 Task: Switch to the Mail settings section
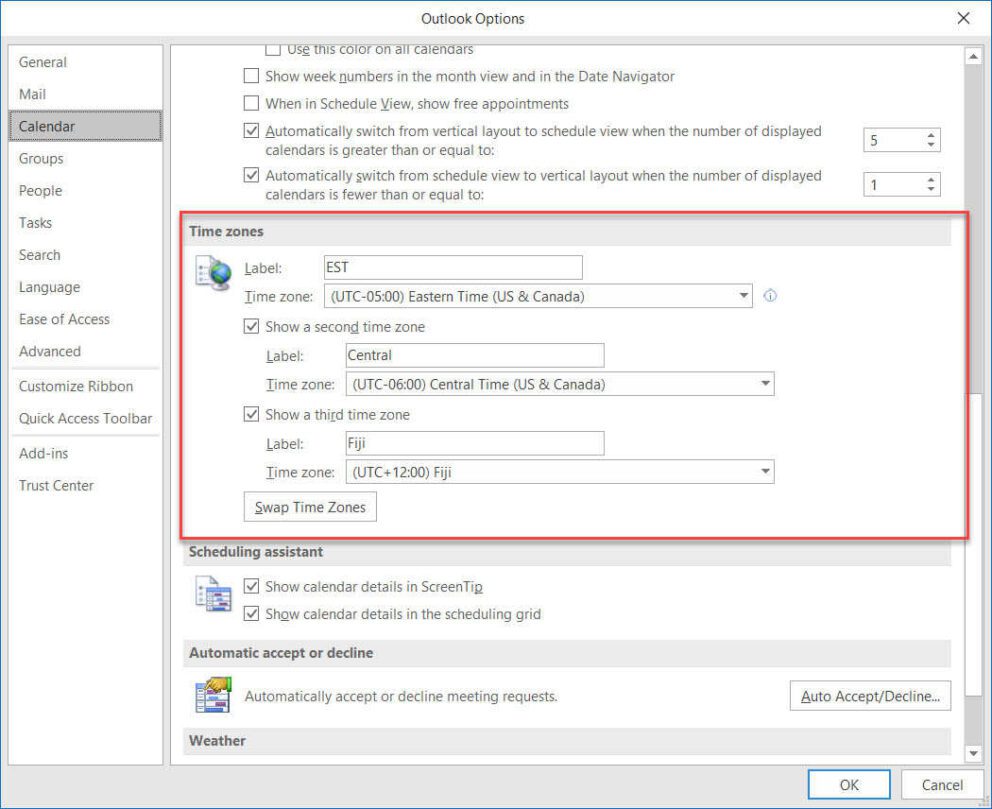30,93
